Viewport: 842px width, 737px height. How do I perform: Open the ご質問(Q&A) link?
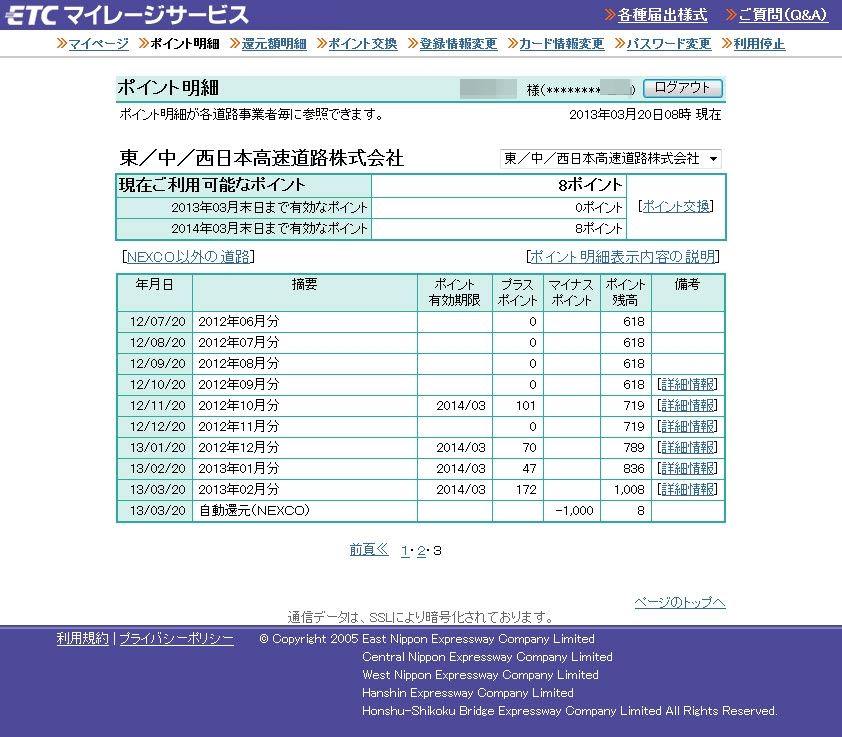[783, 15]
